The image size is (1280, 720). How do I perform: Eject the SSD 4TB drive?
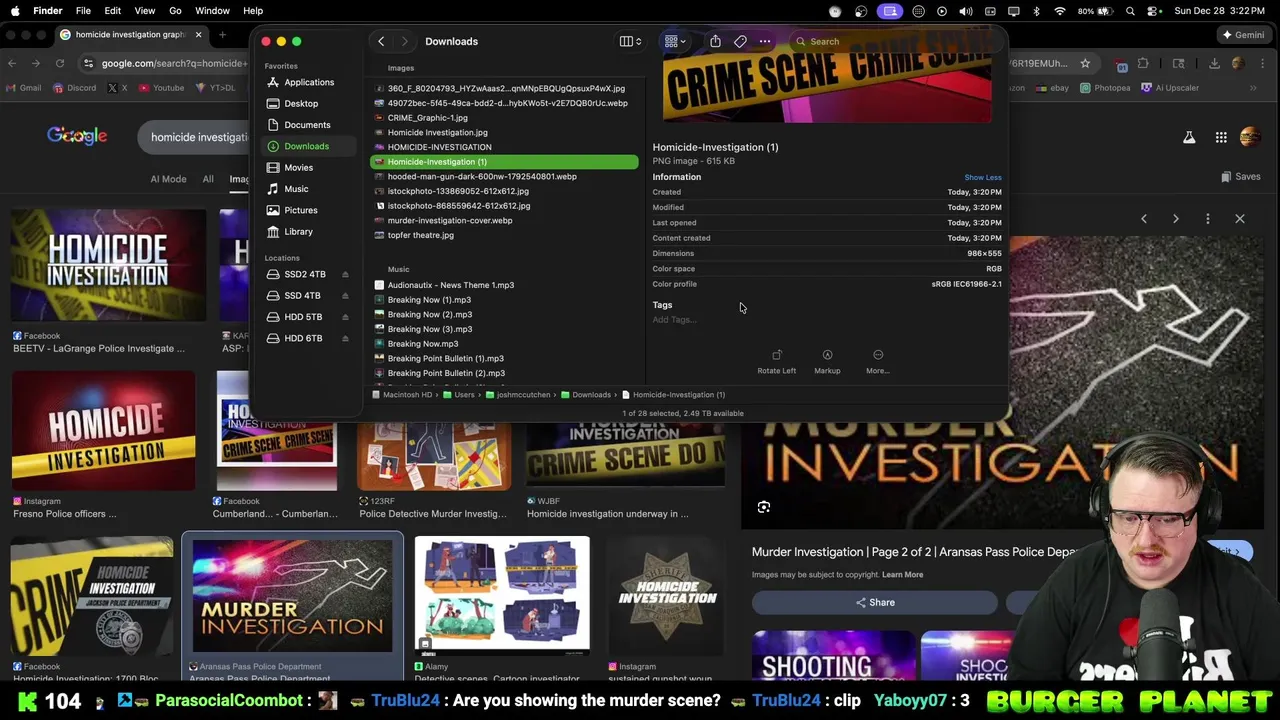(345, 295)
